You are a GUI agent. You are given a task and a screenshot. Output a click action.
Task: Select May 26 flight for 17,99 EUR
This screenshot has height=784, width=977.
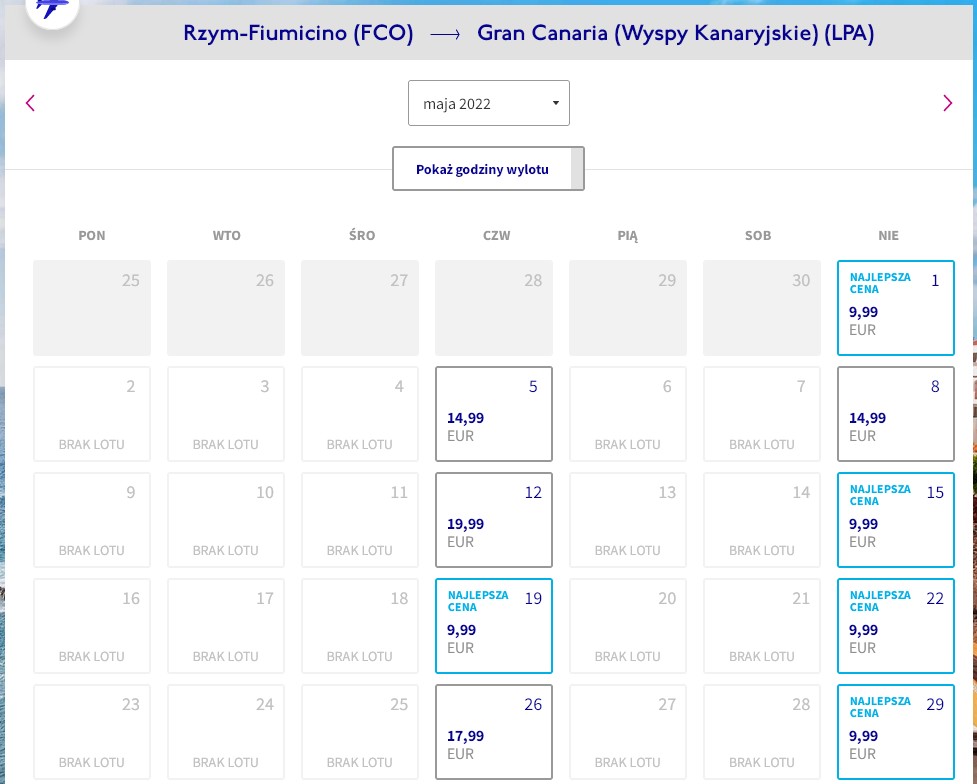(493, 732)
